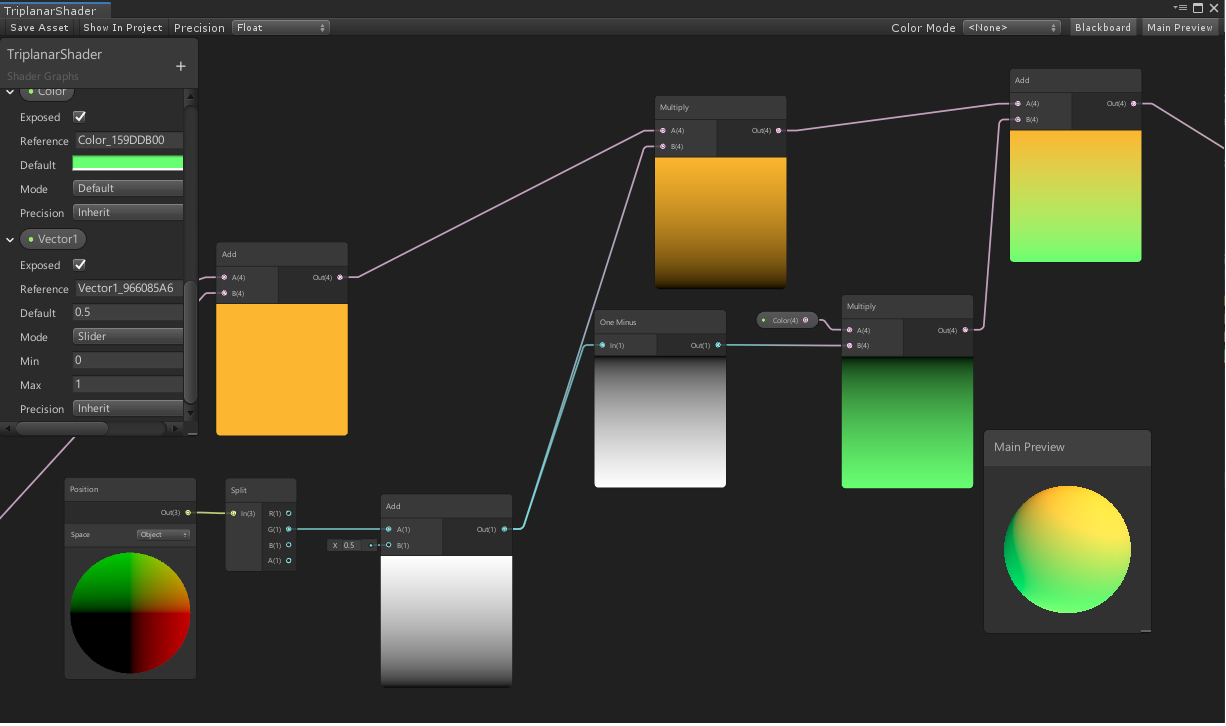Click the Save Asset button

tap(40, 27)
